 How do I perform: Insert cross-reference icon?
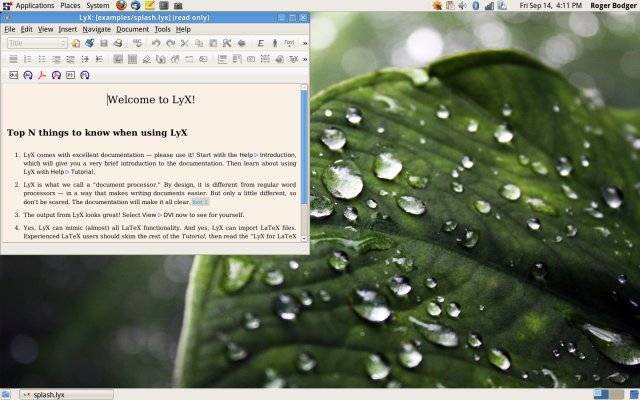tap(161, 59)
